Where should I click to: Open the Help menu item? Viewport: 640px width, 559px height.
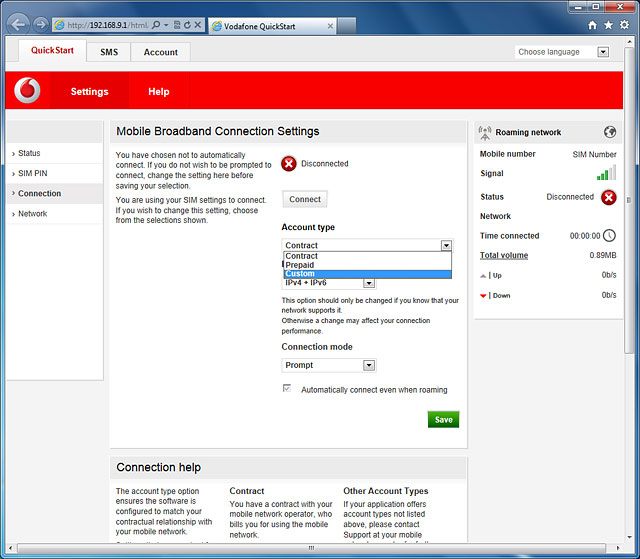click(x=159, y=91)
